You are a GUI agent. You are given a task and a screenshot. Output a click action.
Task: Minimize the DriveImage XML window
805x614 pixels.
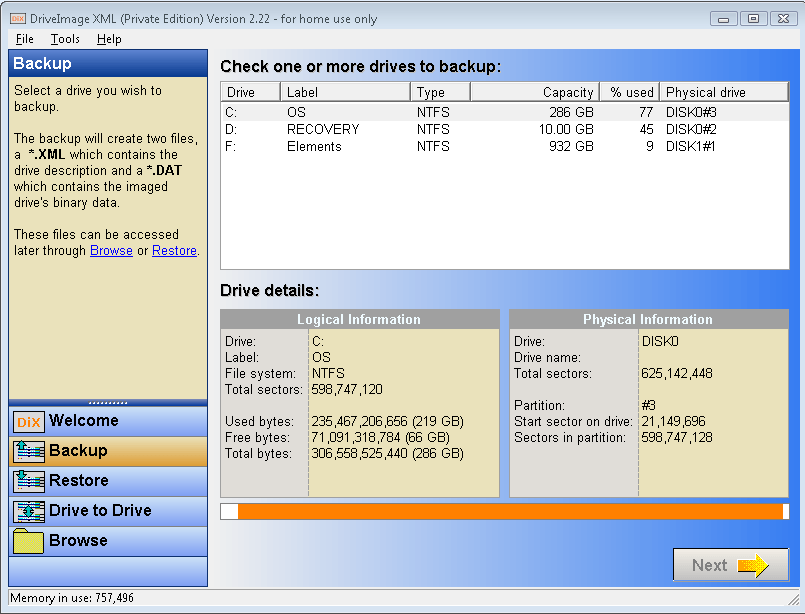pyautogui.click(x=724, y=19)
